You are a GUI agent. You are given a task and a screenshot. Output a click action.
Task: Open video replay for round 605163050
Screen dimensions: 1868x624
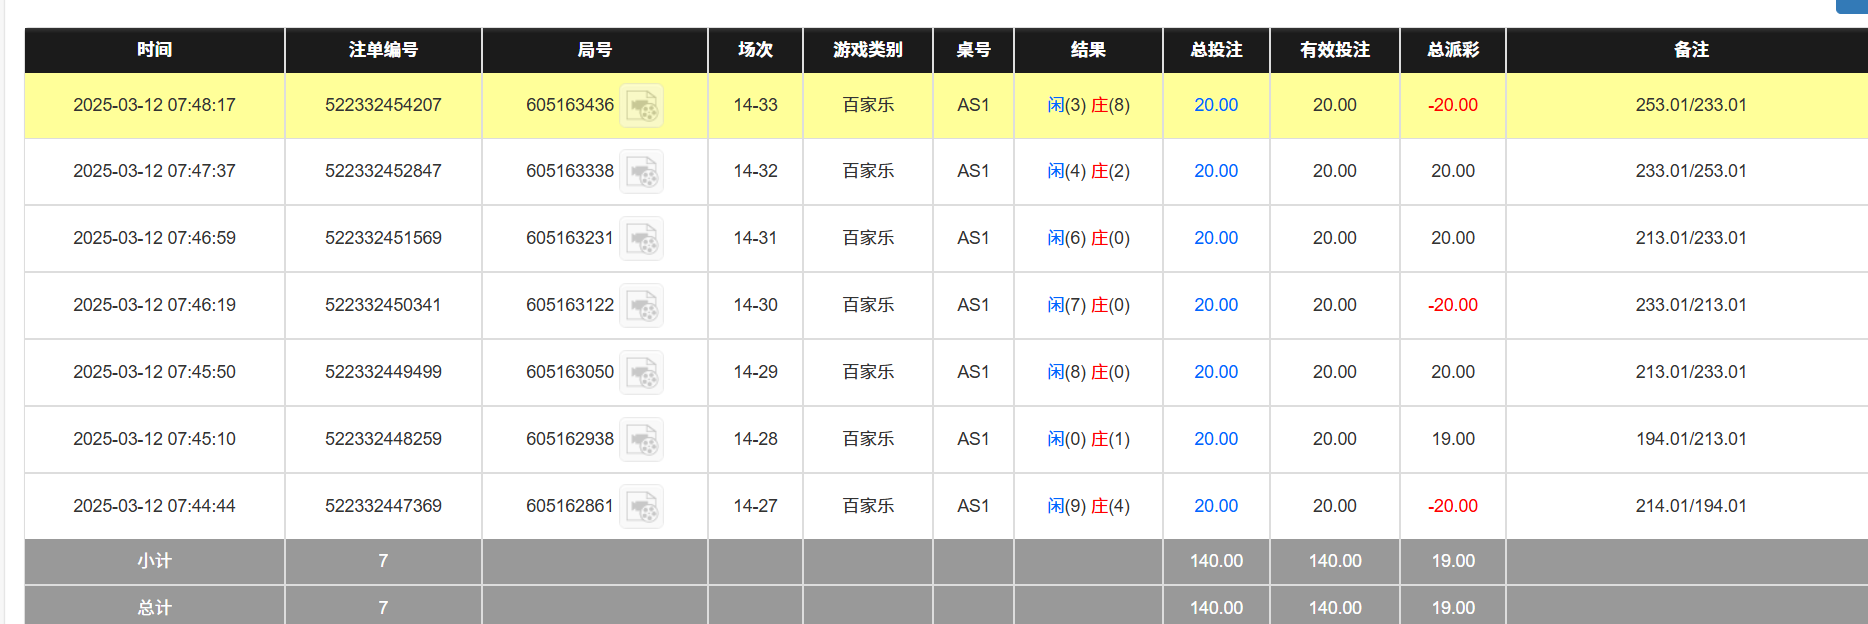click(x=645, y=372)
